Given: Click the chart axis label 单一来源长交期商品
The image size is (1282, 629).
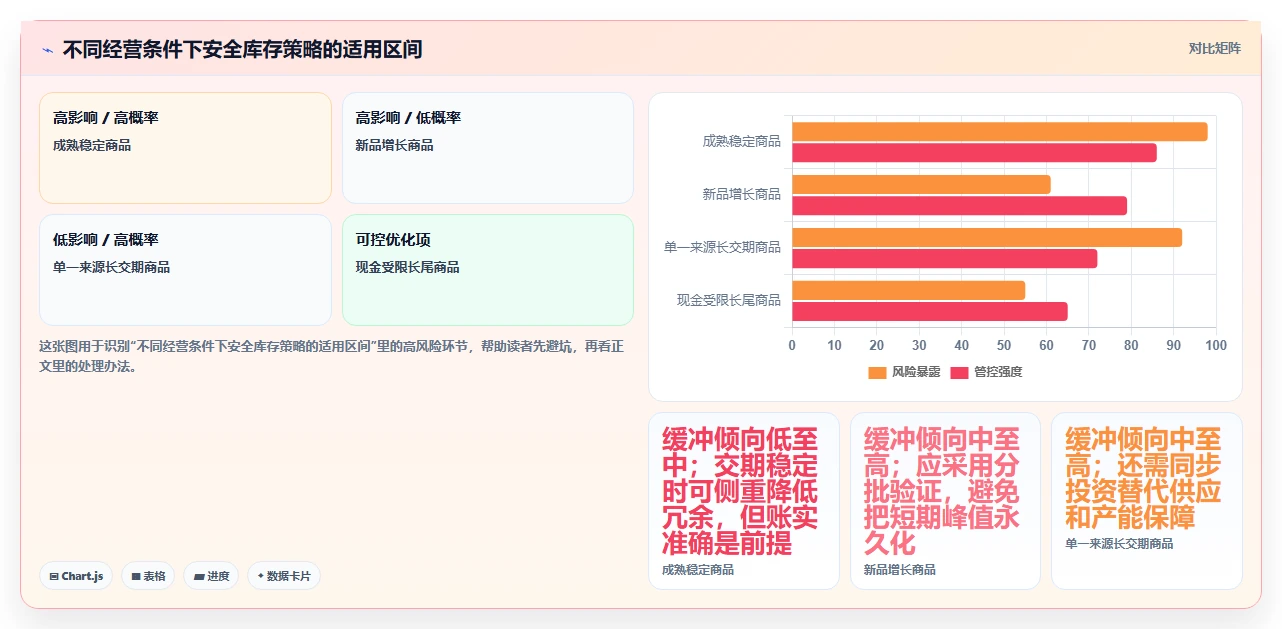Looking at the screenshot, I should [723, 247].
